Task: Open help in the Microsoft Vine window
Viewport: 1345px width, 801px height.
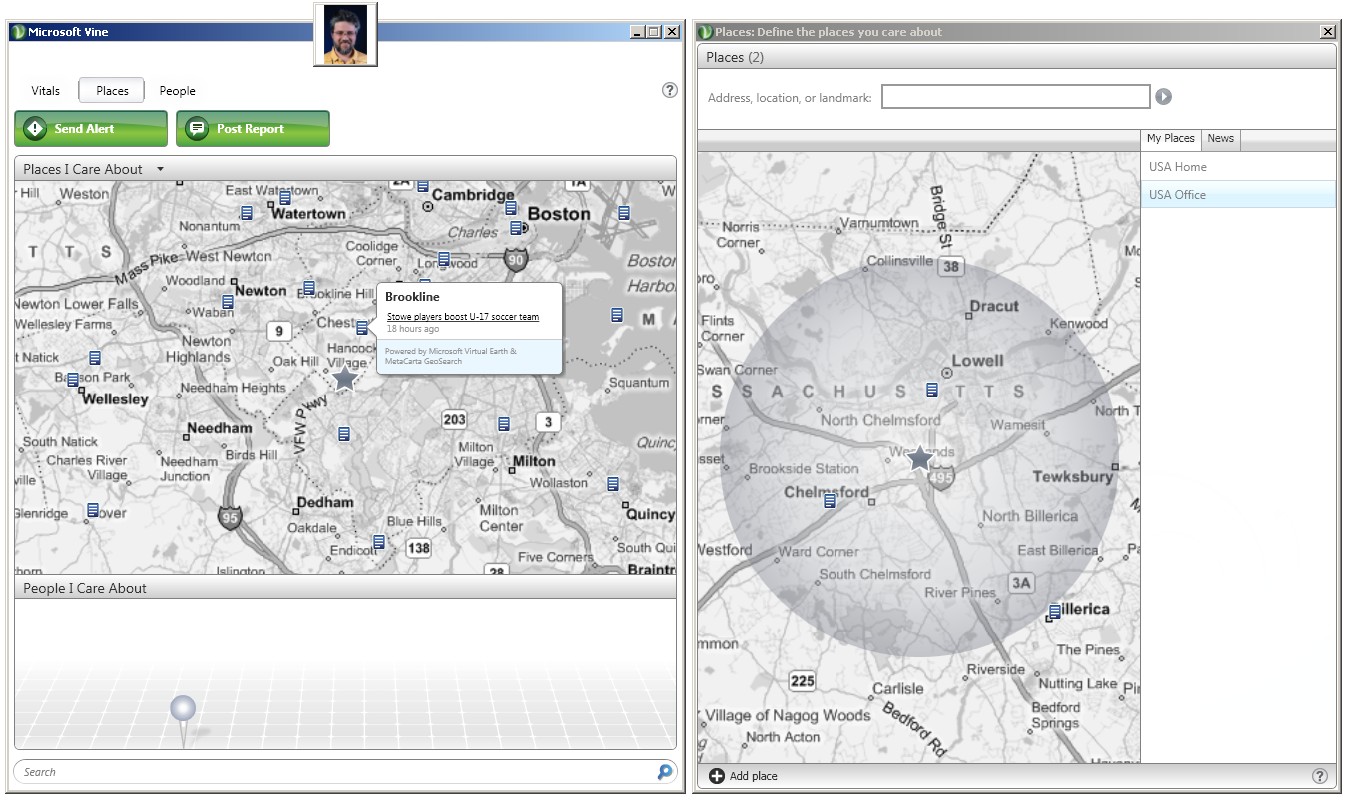Action: 670,90
